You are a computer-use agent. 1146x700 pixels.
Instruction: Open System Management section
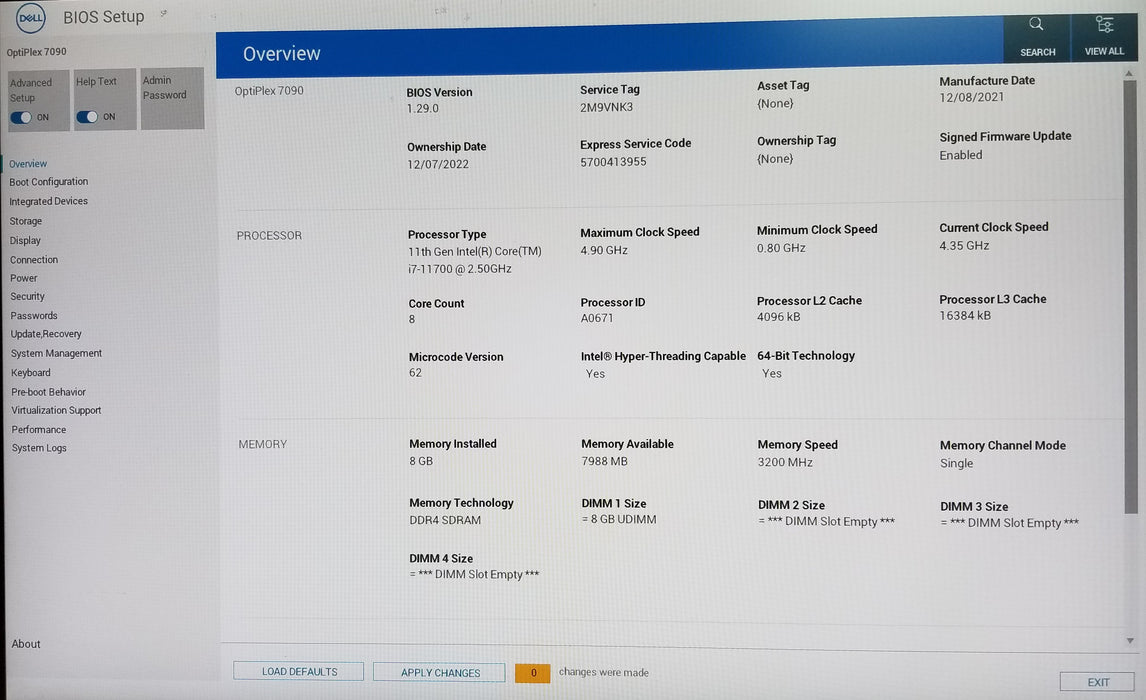point(56,353)
